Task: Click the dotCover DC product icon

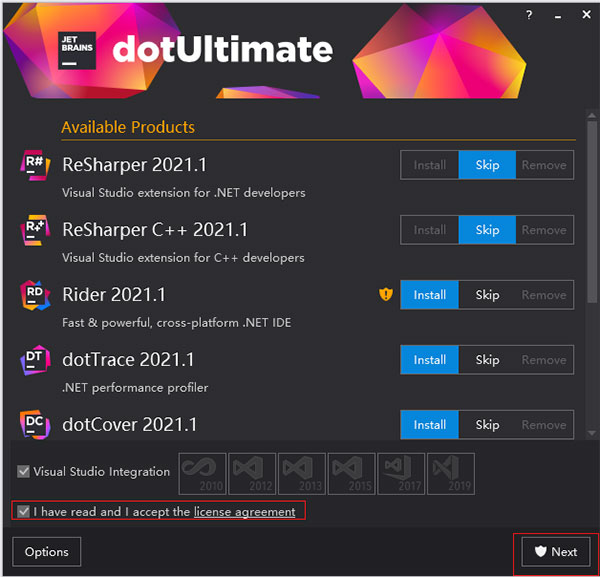Action: [35, 424]
